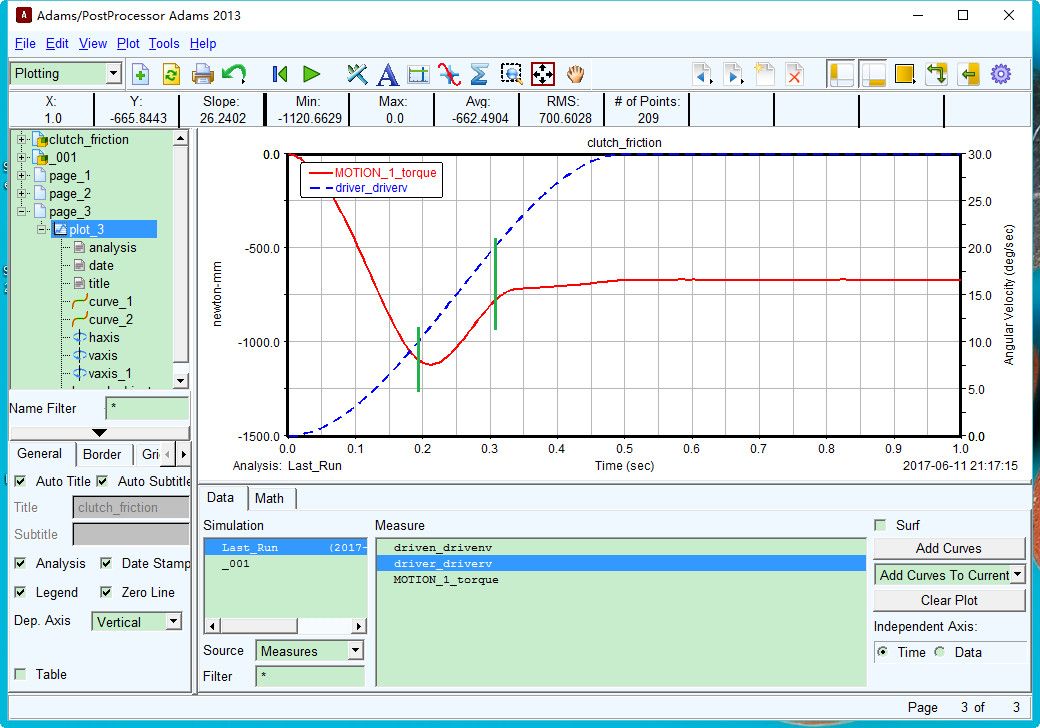Select the plot tools crossed-tools icon
Image resolution: width=1040 pixels, height=728 pixels.
[x=357, y=74]
